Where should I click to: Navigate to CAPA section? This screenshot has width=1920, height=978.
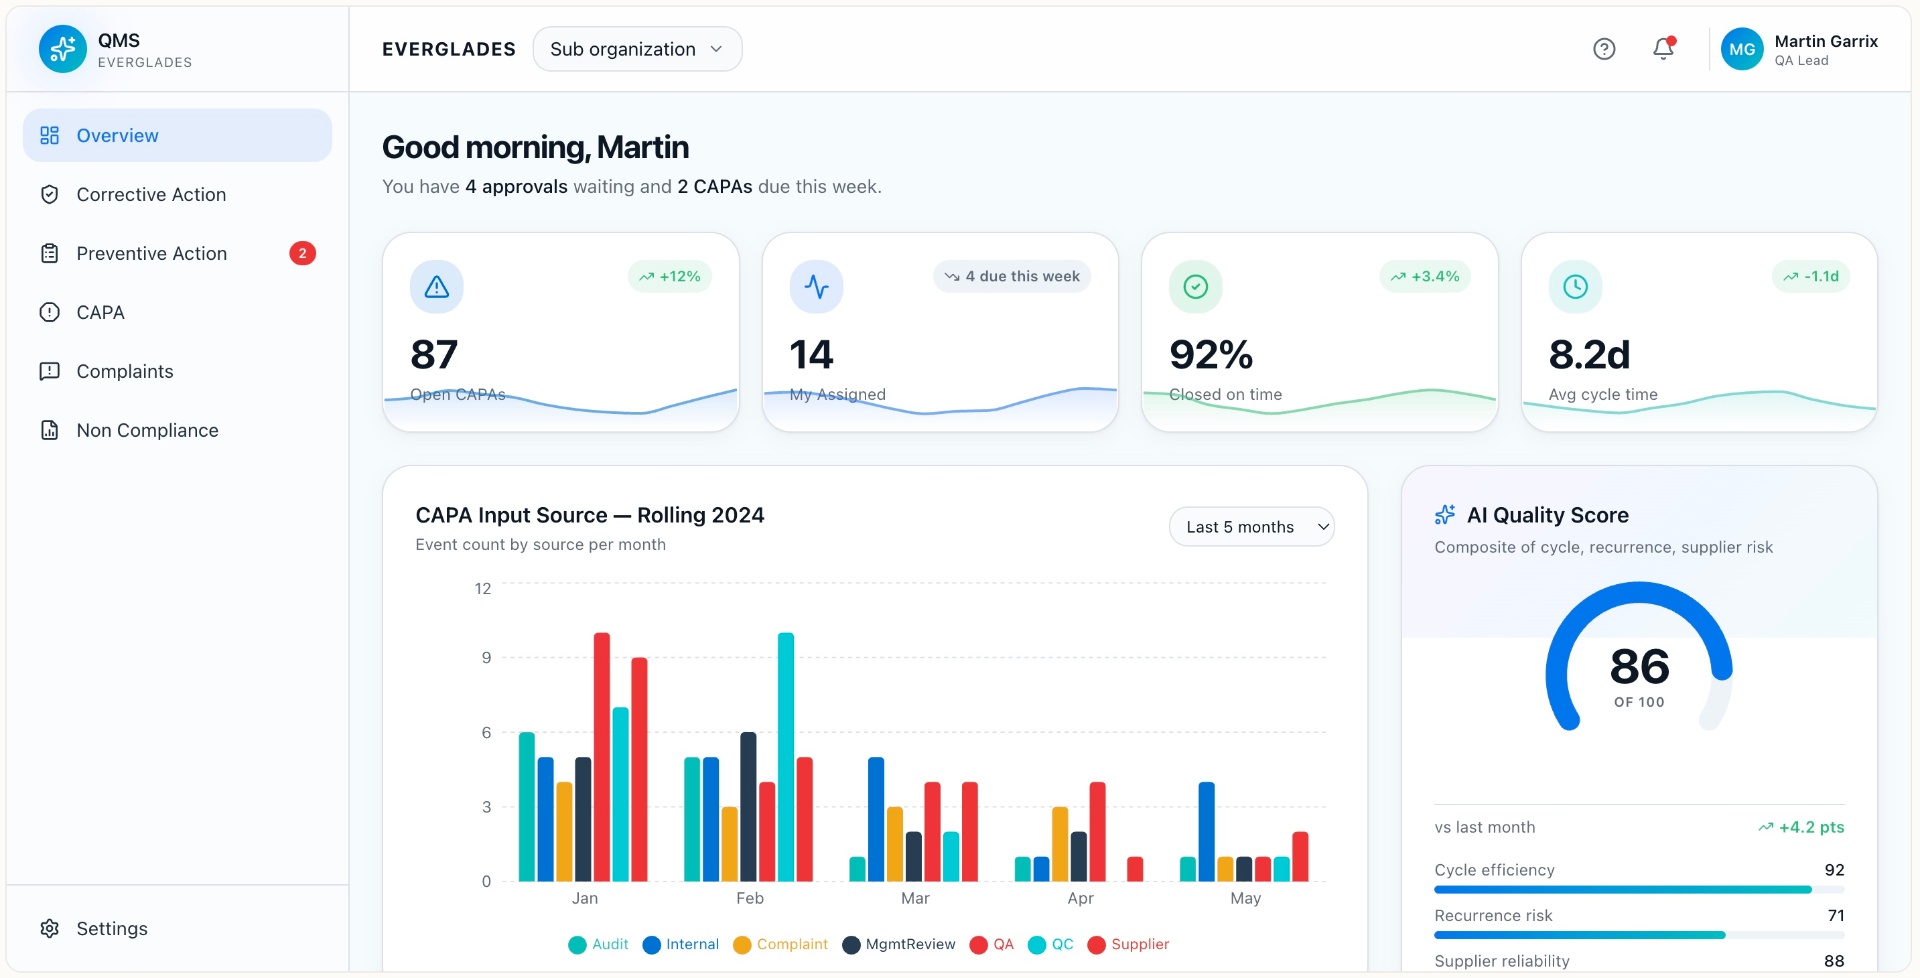click(178, 312)
